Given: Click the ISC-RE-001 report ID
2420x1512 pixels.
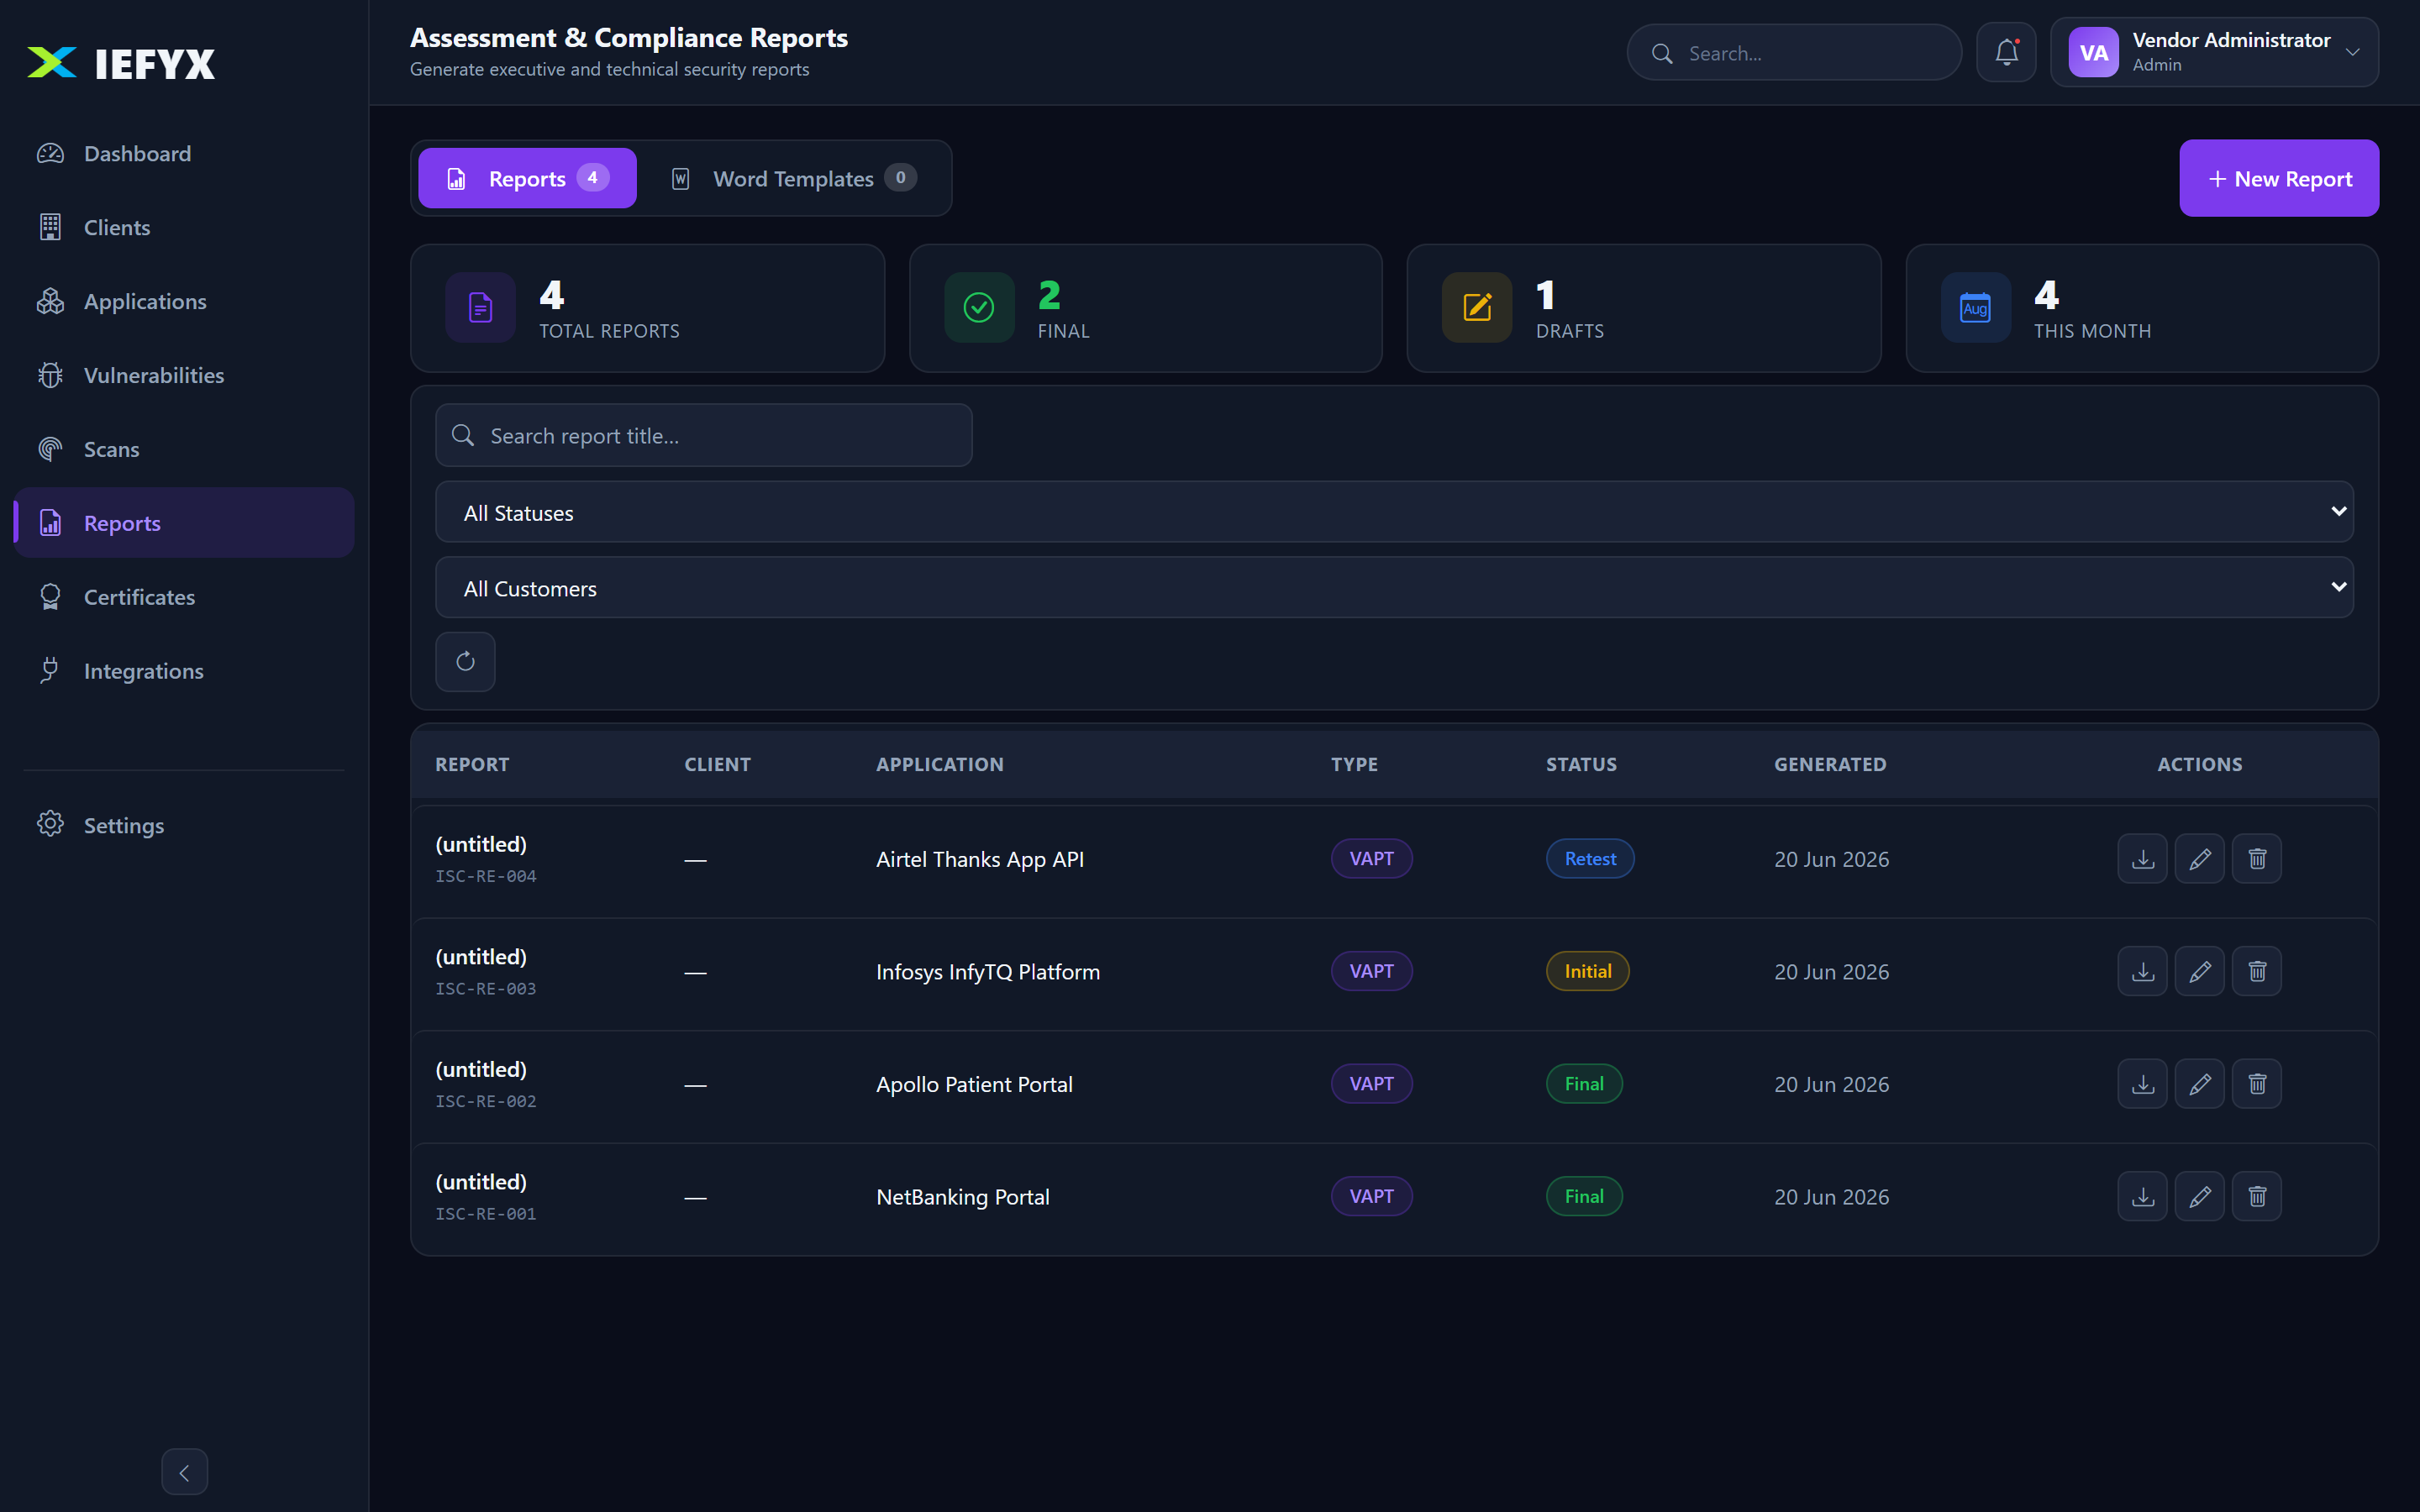Looking at the screenshot, I should 486,1214.
